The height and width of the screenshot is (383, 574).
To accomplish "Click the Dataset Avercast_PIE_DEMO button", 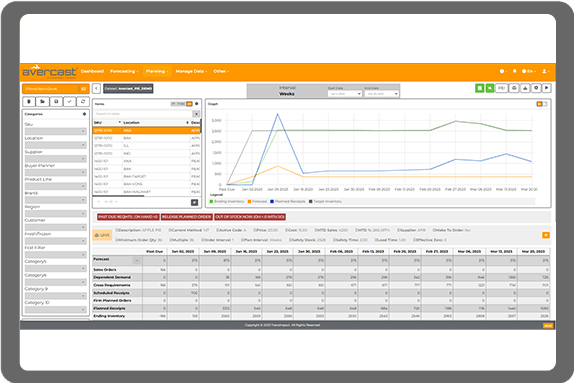I will (x=128, y=89).
